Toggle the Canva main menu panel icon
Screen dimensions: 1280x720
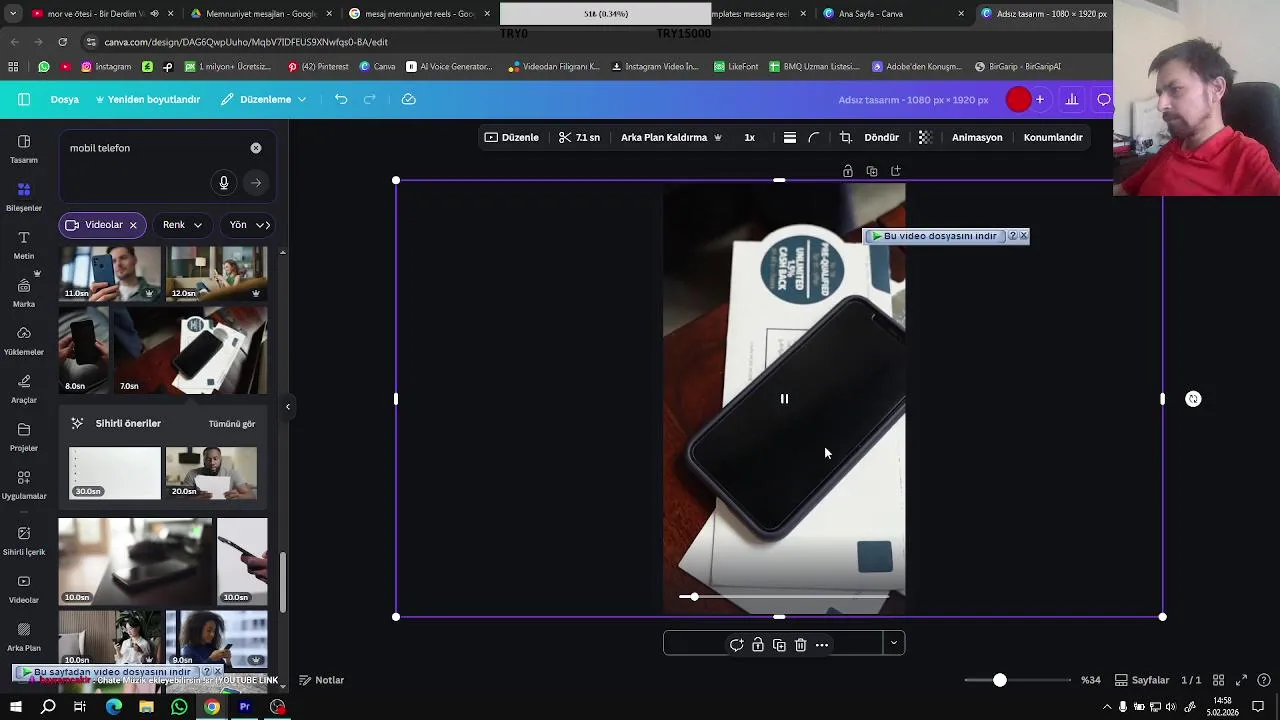[24, 99]
